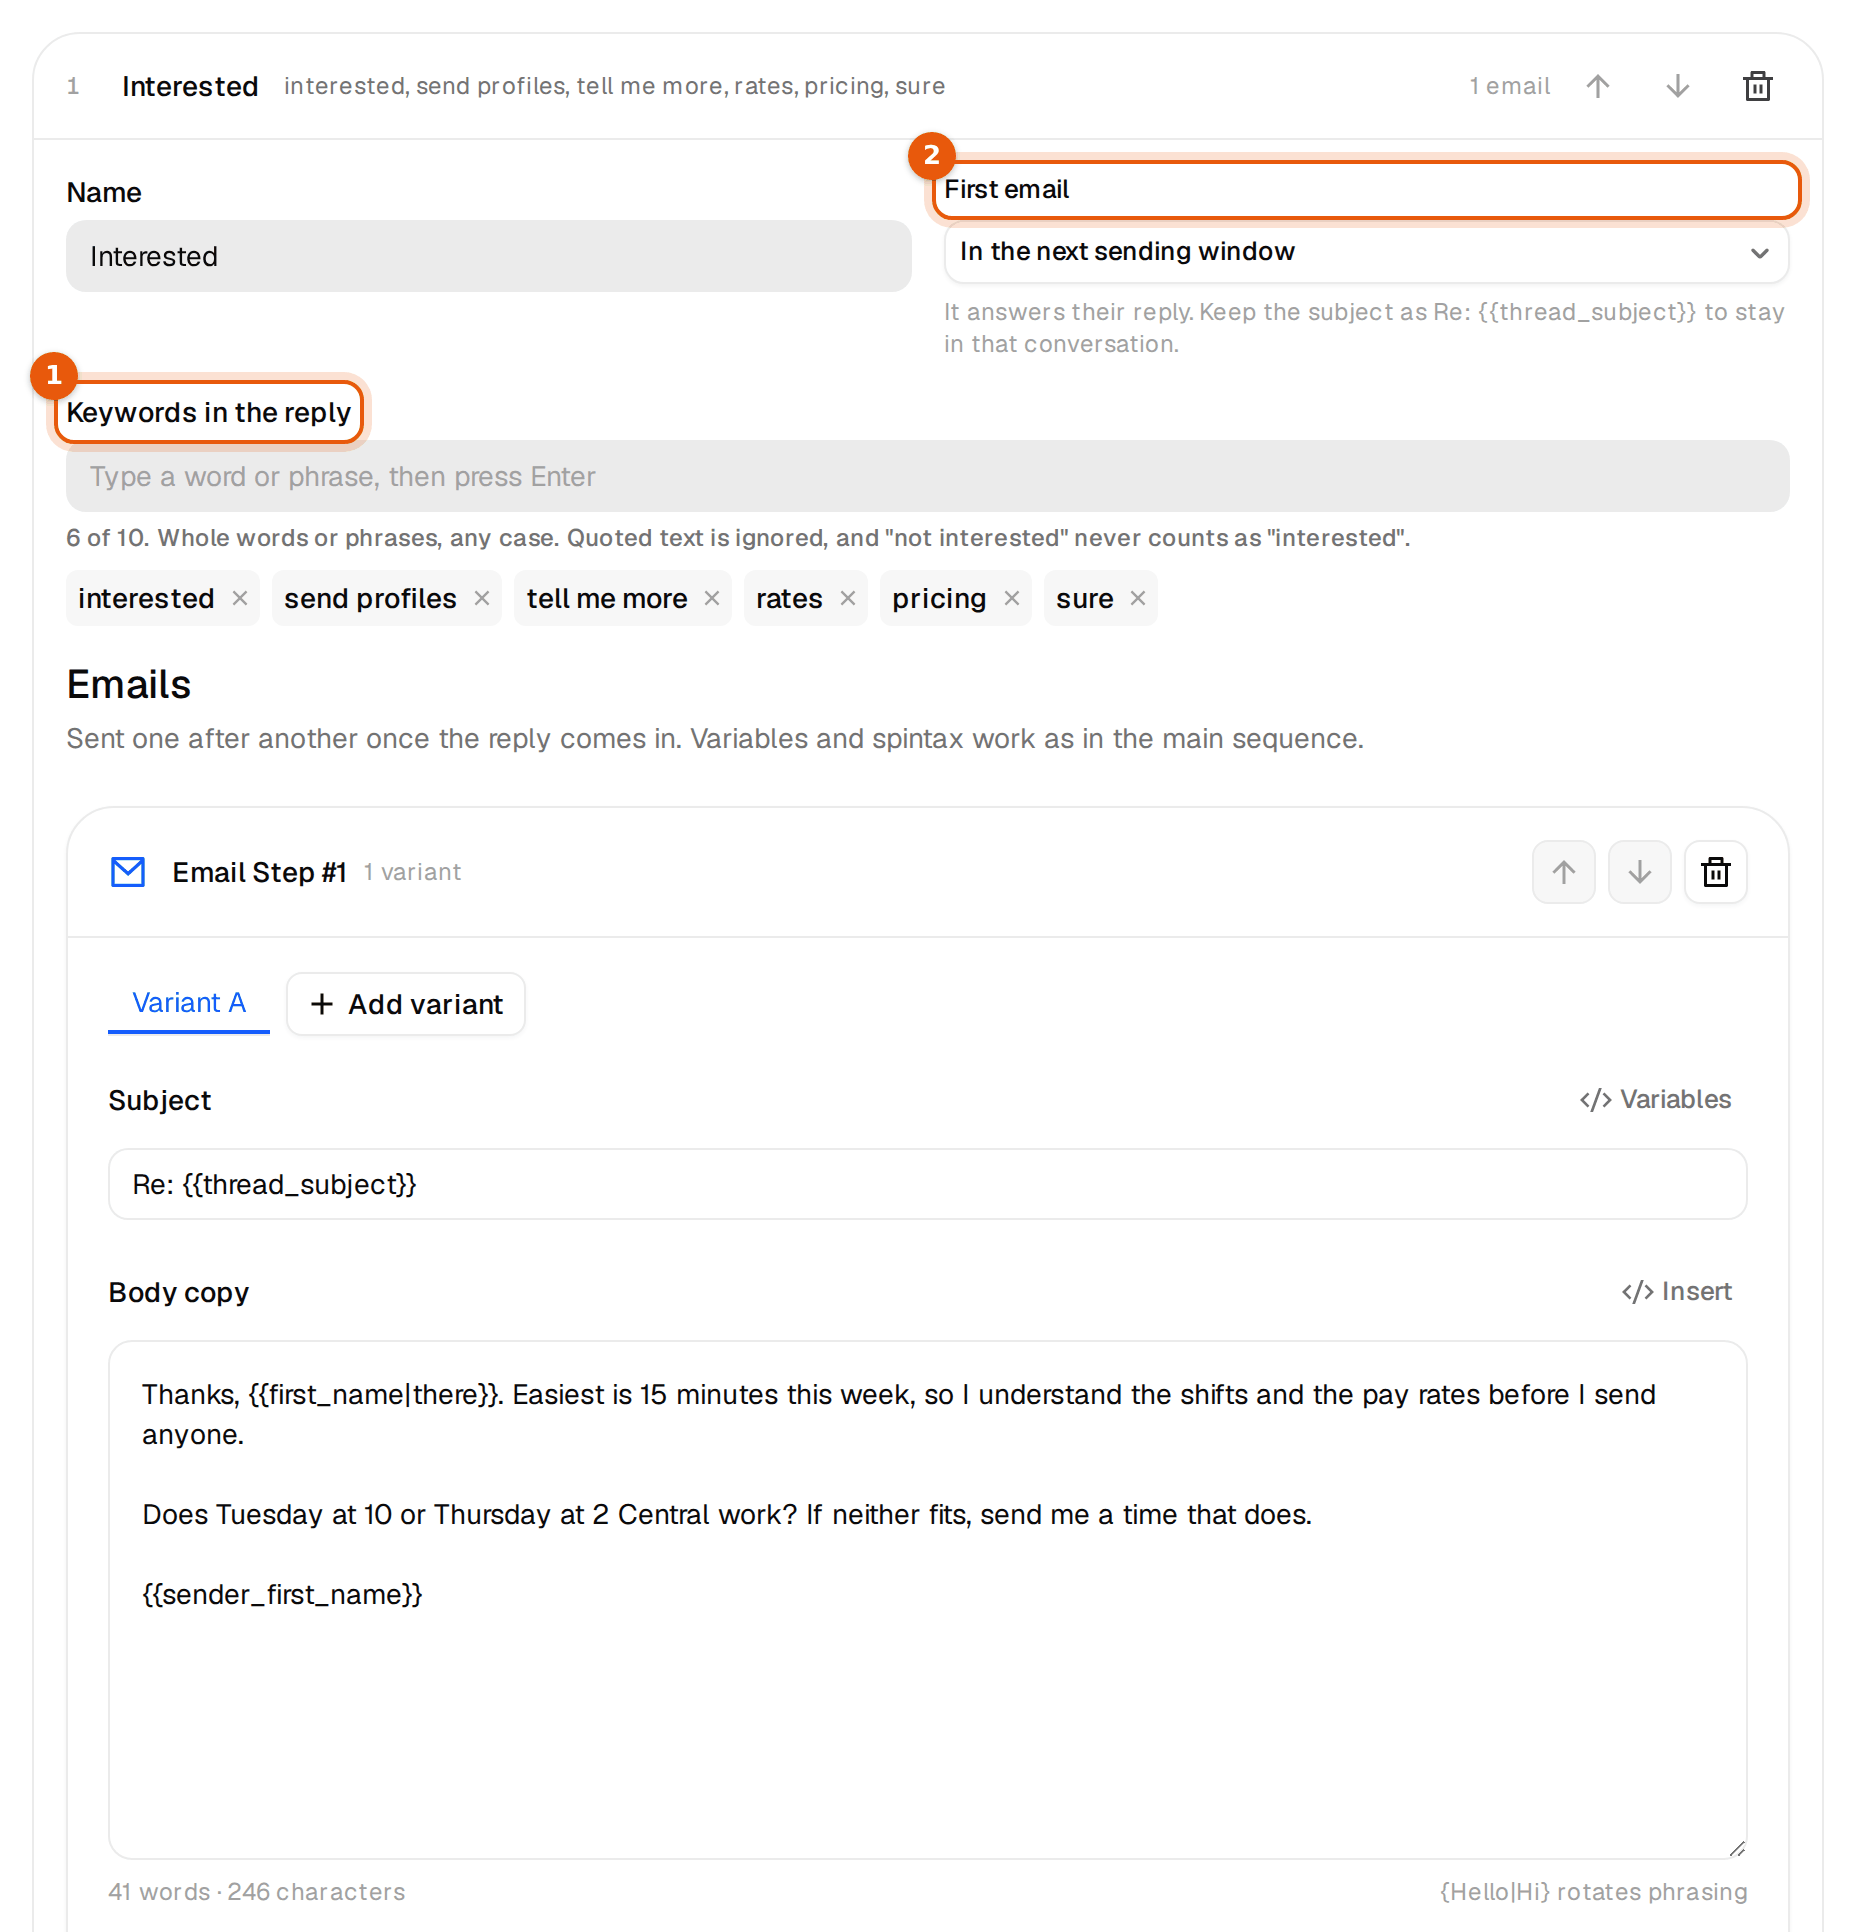Viewport: 1856px width, 1932px height.
Task: Click the envelope icon beside Email Step #1
Action: [x=128, y=872]
